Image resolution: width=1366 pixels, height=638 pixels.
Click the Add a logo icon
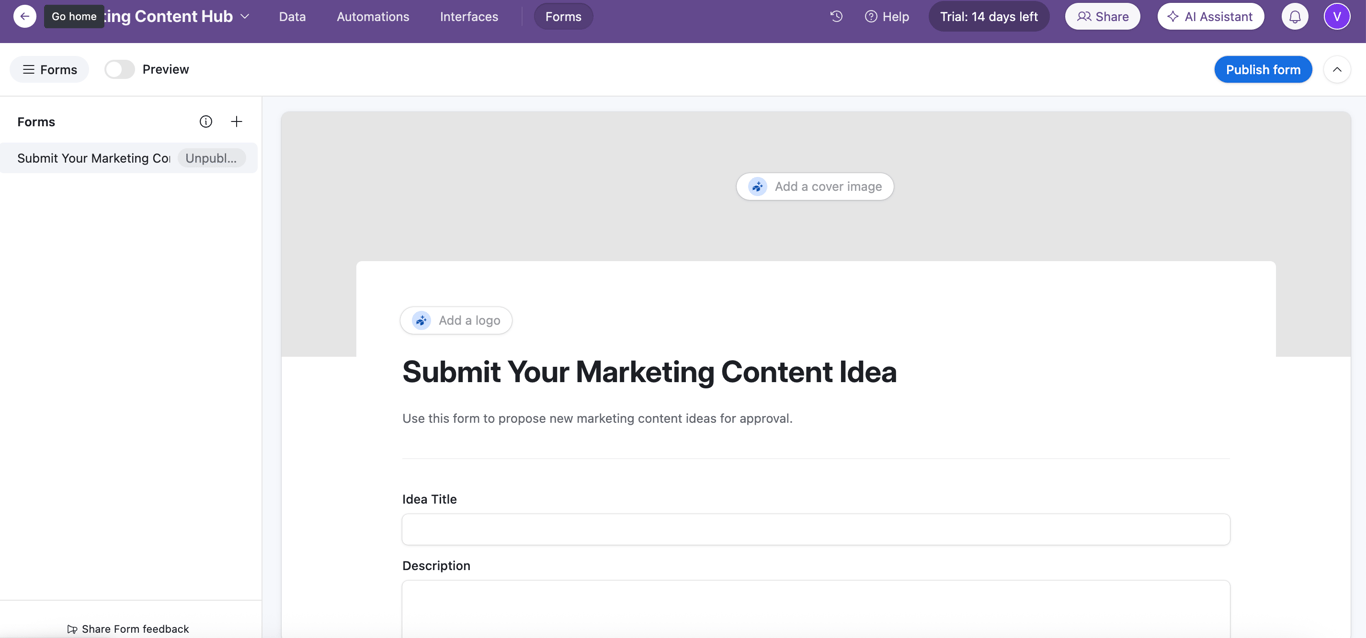point(422,321)
